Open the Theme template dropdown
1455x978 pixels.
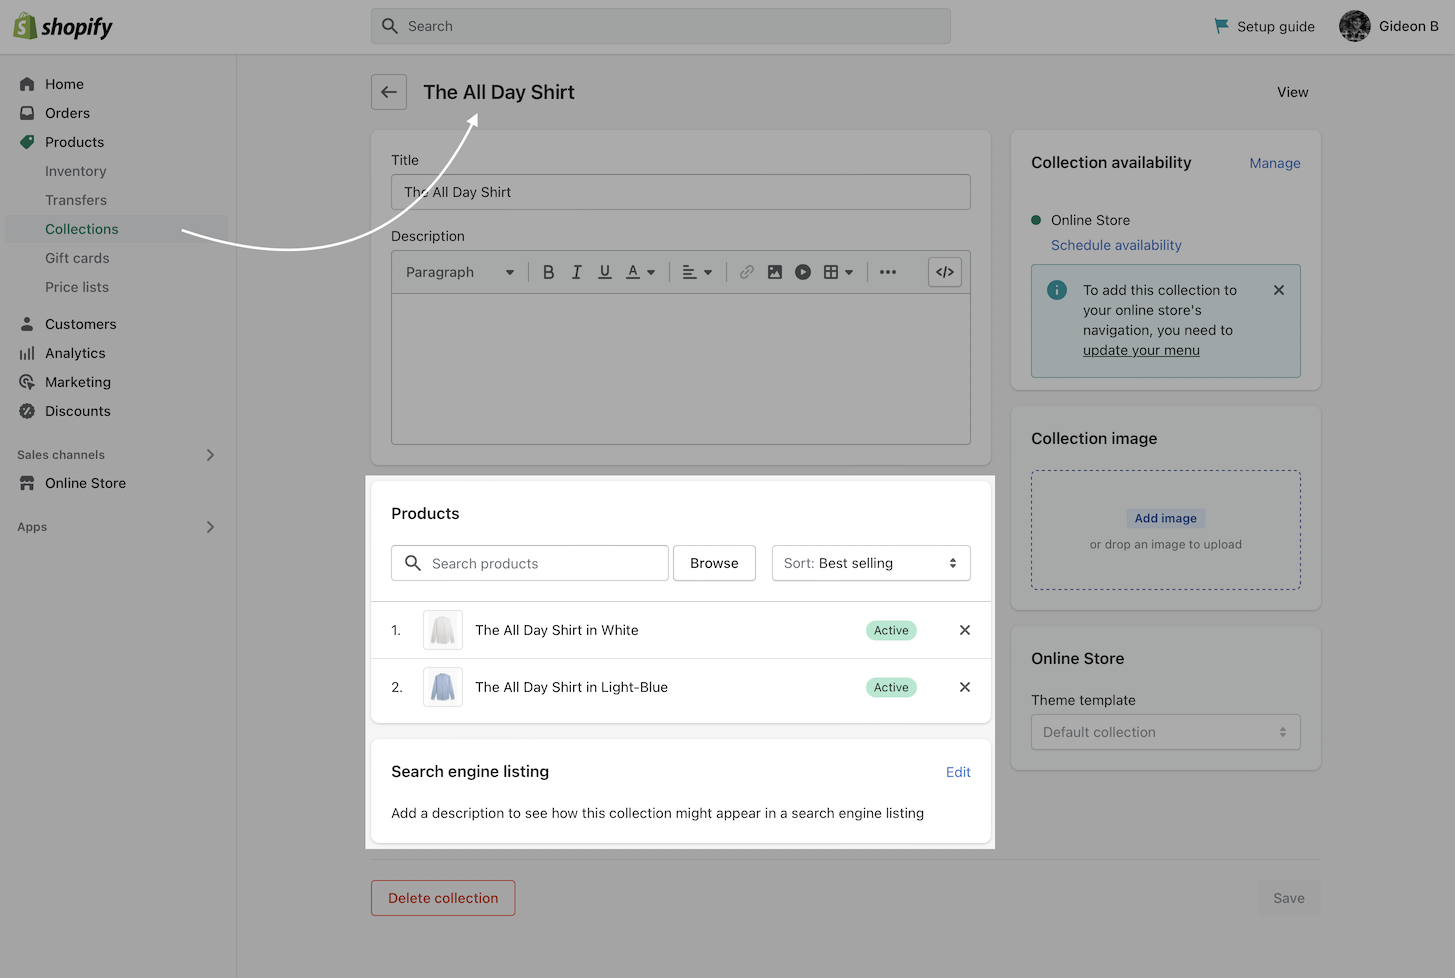tap(1165, 732)
